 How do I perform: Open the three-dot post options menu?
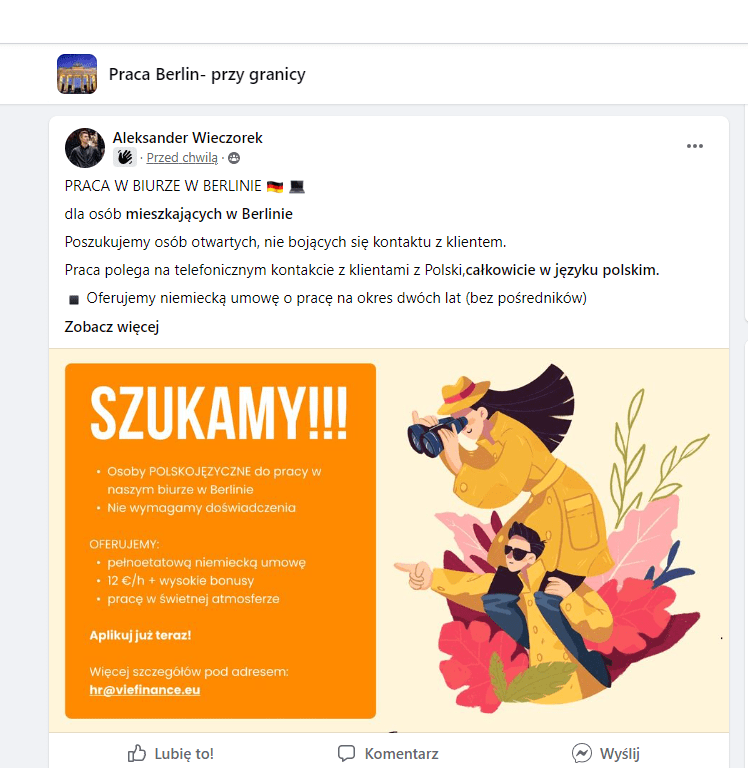695,146
